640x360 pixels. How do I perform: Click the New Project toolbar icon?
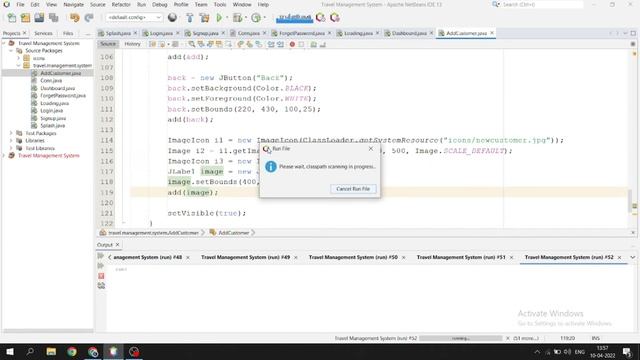tap(25, 18)
